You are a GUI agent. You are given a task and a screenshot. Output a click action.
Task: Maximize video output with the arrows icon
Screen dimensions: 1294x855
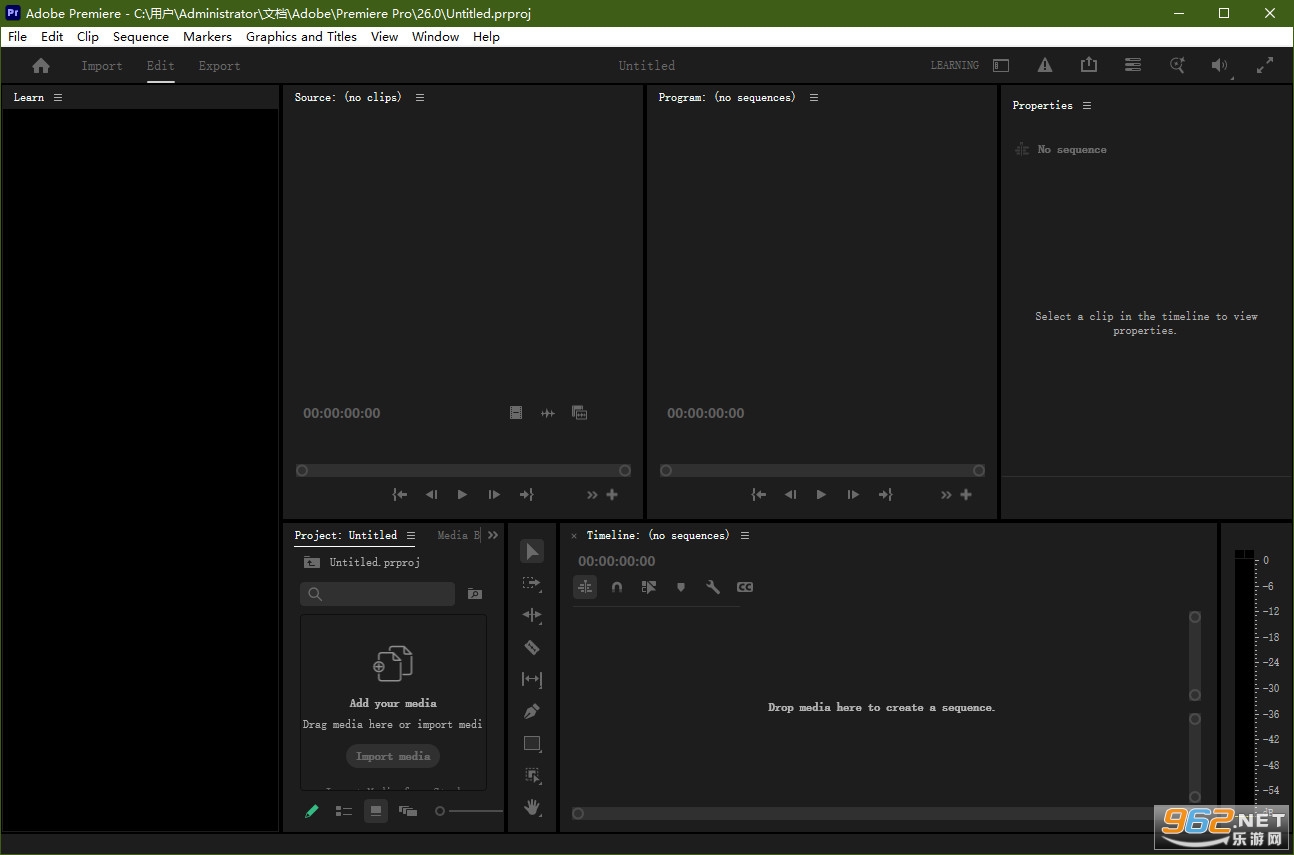click(x=1265, y=65)
